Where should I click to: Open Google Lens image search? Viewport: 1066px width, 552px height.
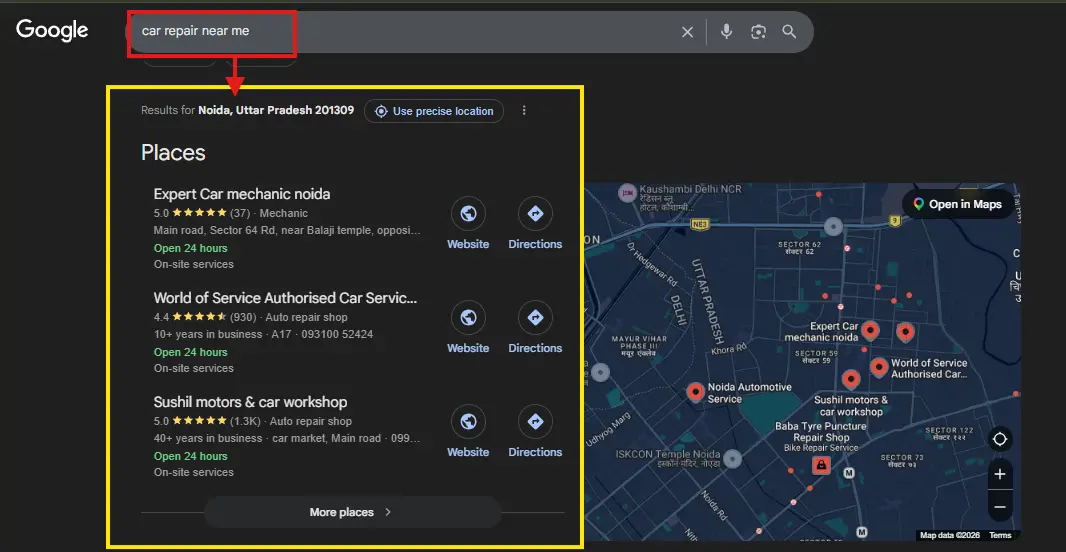click(758, 32)
